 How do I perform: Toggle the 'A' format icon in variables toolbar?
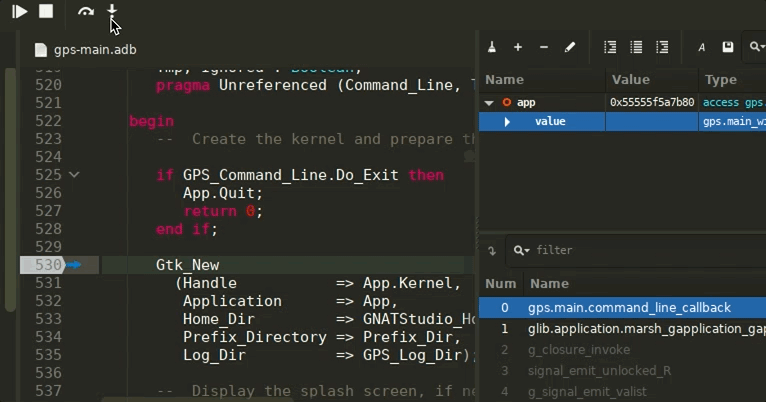(x=702, y=47)
